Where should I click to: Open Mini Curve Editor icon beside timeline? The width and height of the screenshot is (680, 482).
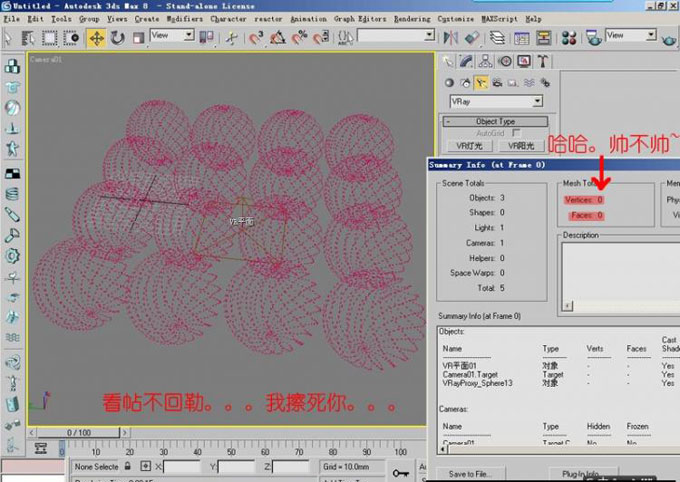(41, 448)
